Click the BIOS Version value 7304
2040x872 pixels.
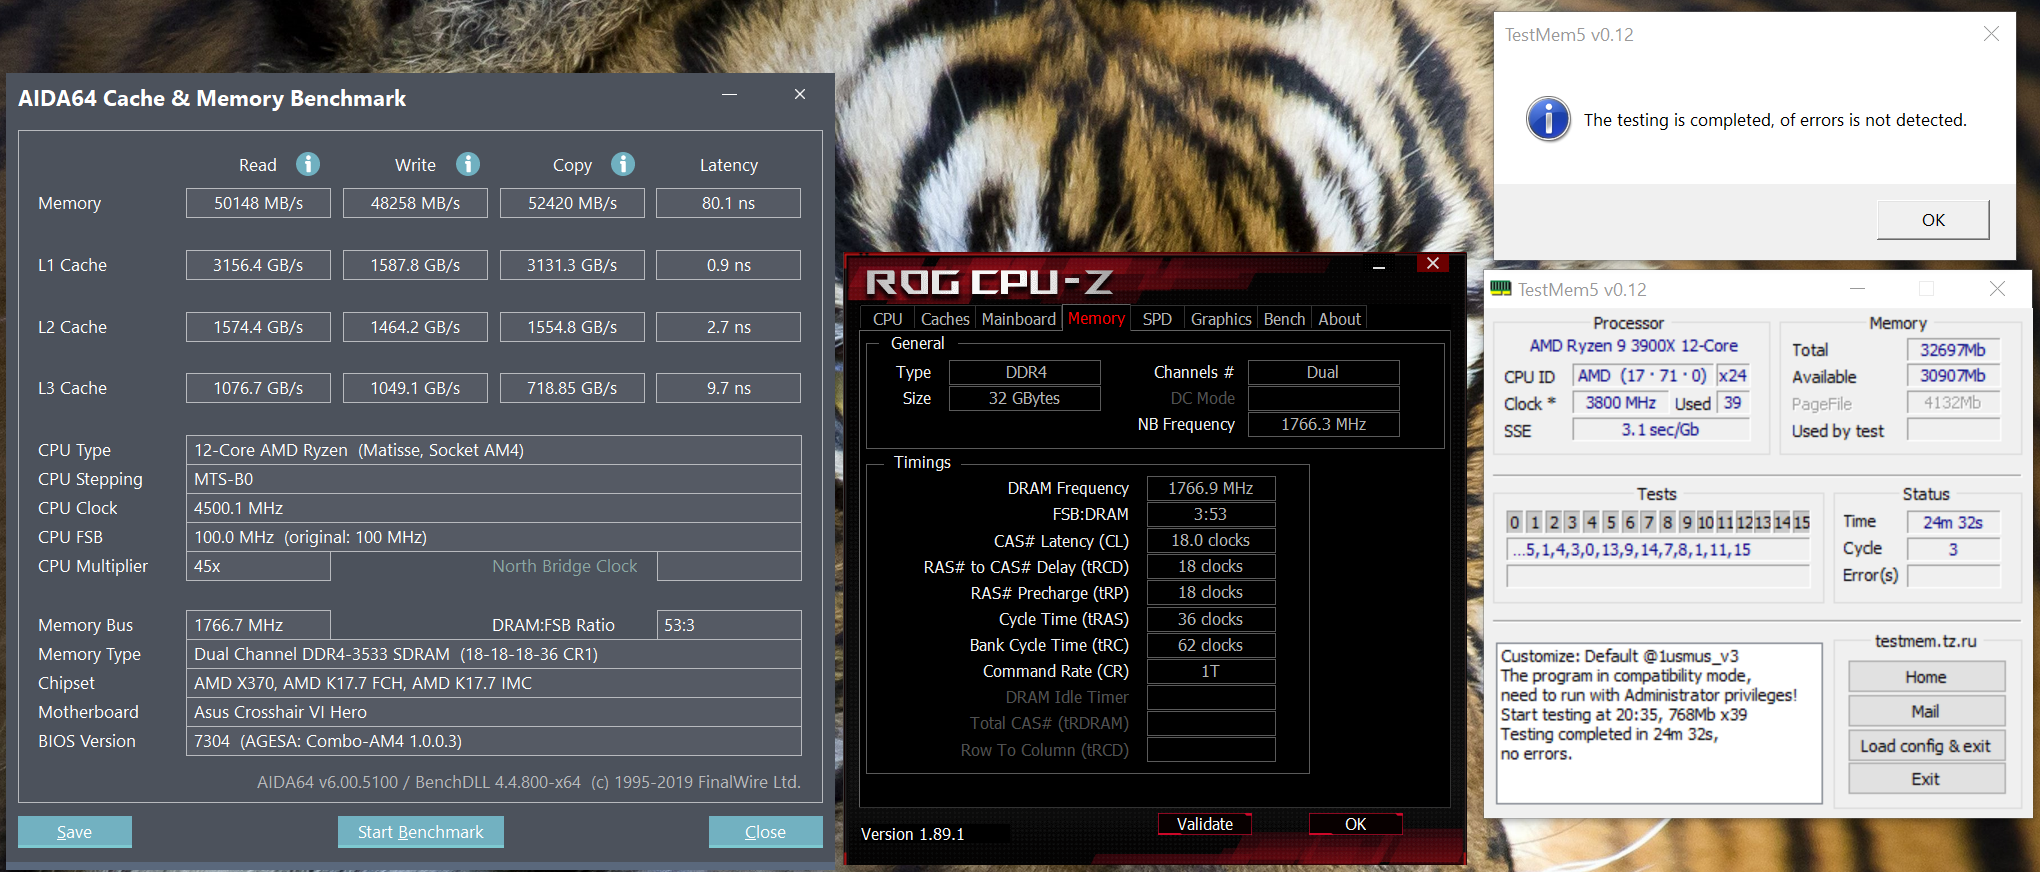pos(494,741)
